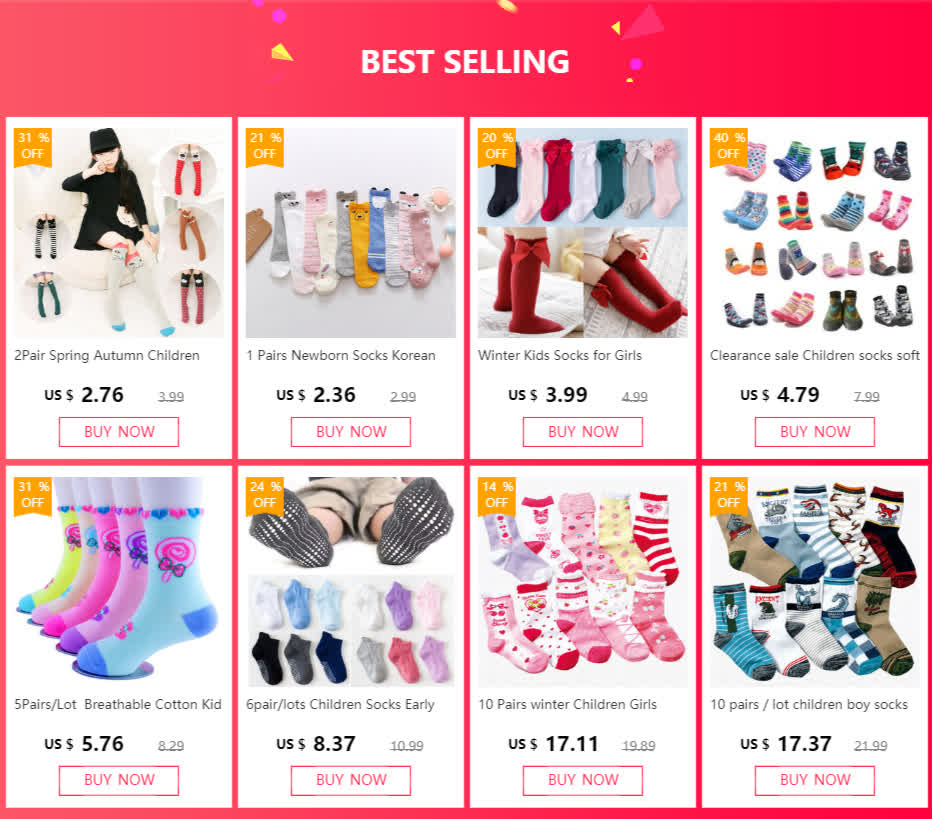The height and width of the screenshot is (819, 932).
Task: Open the red bow knee-high socks image
Action: (x=582, y=232)
